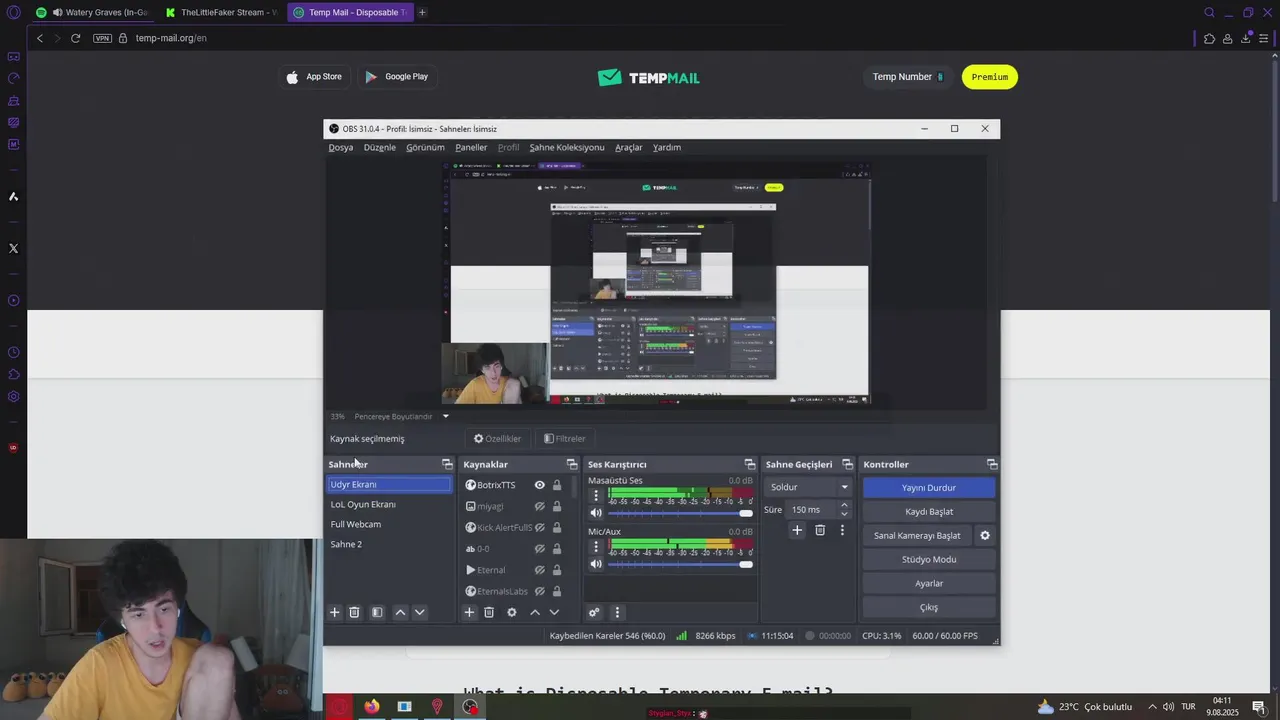Mute the Masaüstü Ses channel
Viewport: 1280px width, 720px height.
[x=597, y=513]
